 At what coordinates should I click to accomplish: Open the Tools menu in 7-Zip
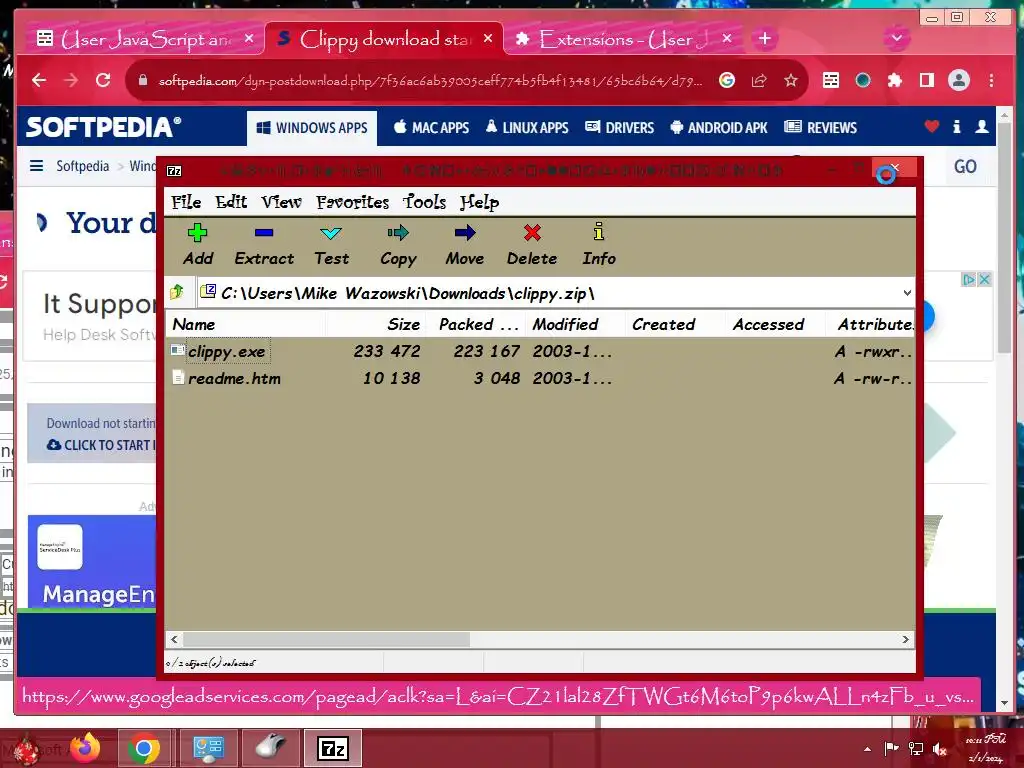(x=424, y=202)
